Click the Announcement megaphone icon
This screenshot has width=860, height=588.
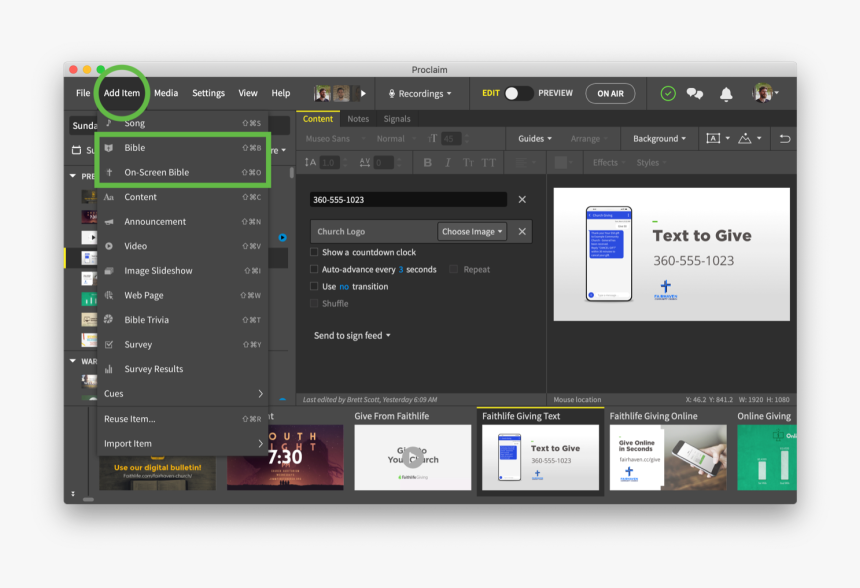click(109, 222)
